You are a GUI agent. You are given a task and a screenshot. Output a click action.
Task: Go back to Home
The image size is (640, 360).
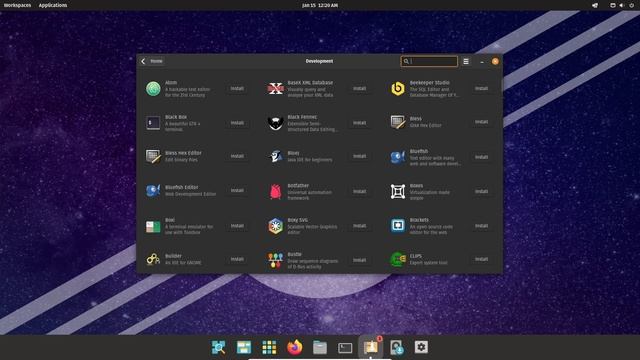coord(152,61)
